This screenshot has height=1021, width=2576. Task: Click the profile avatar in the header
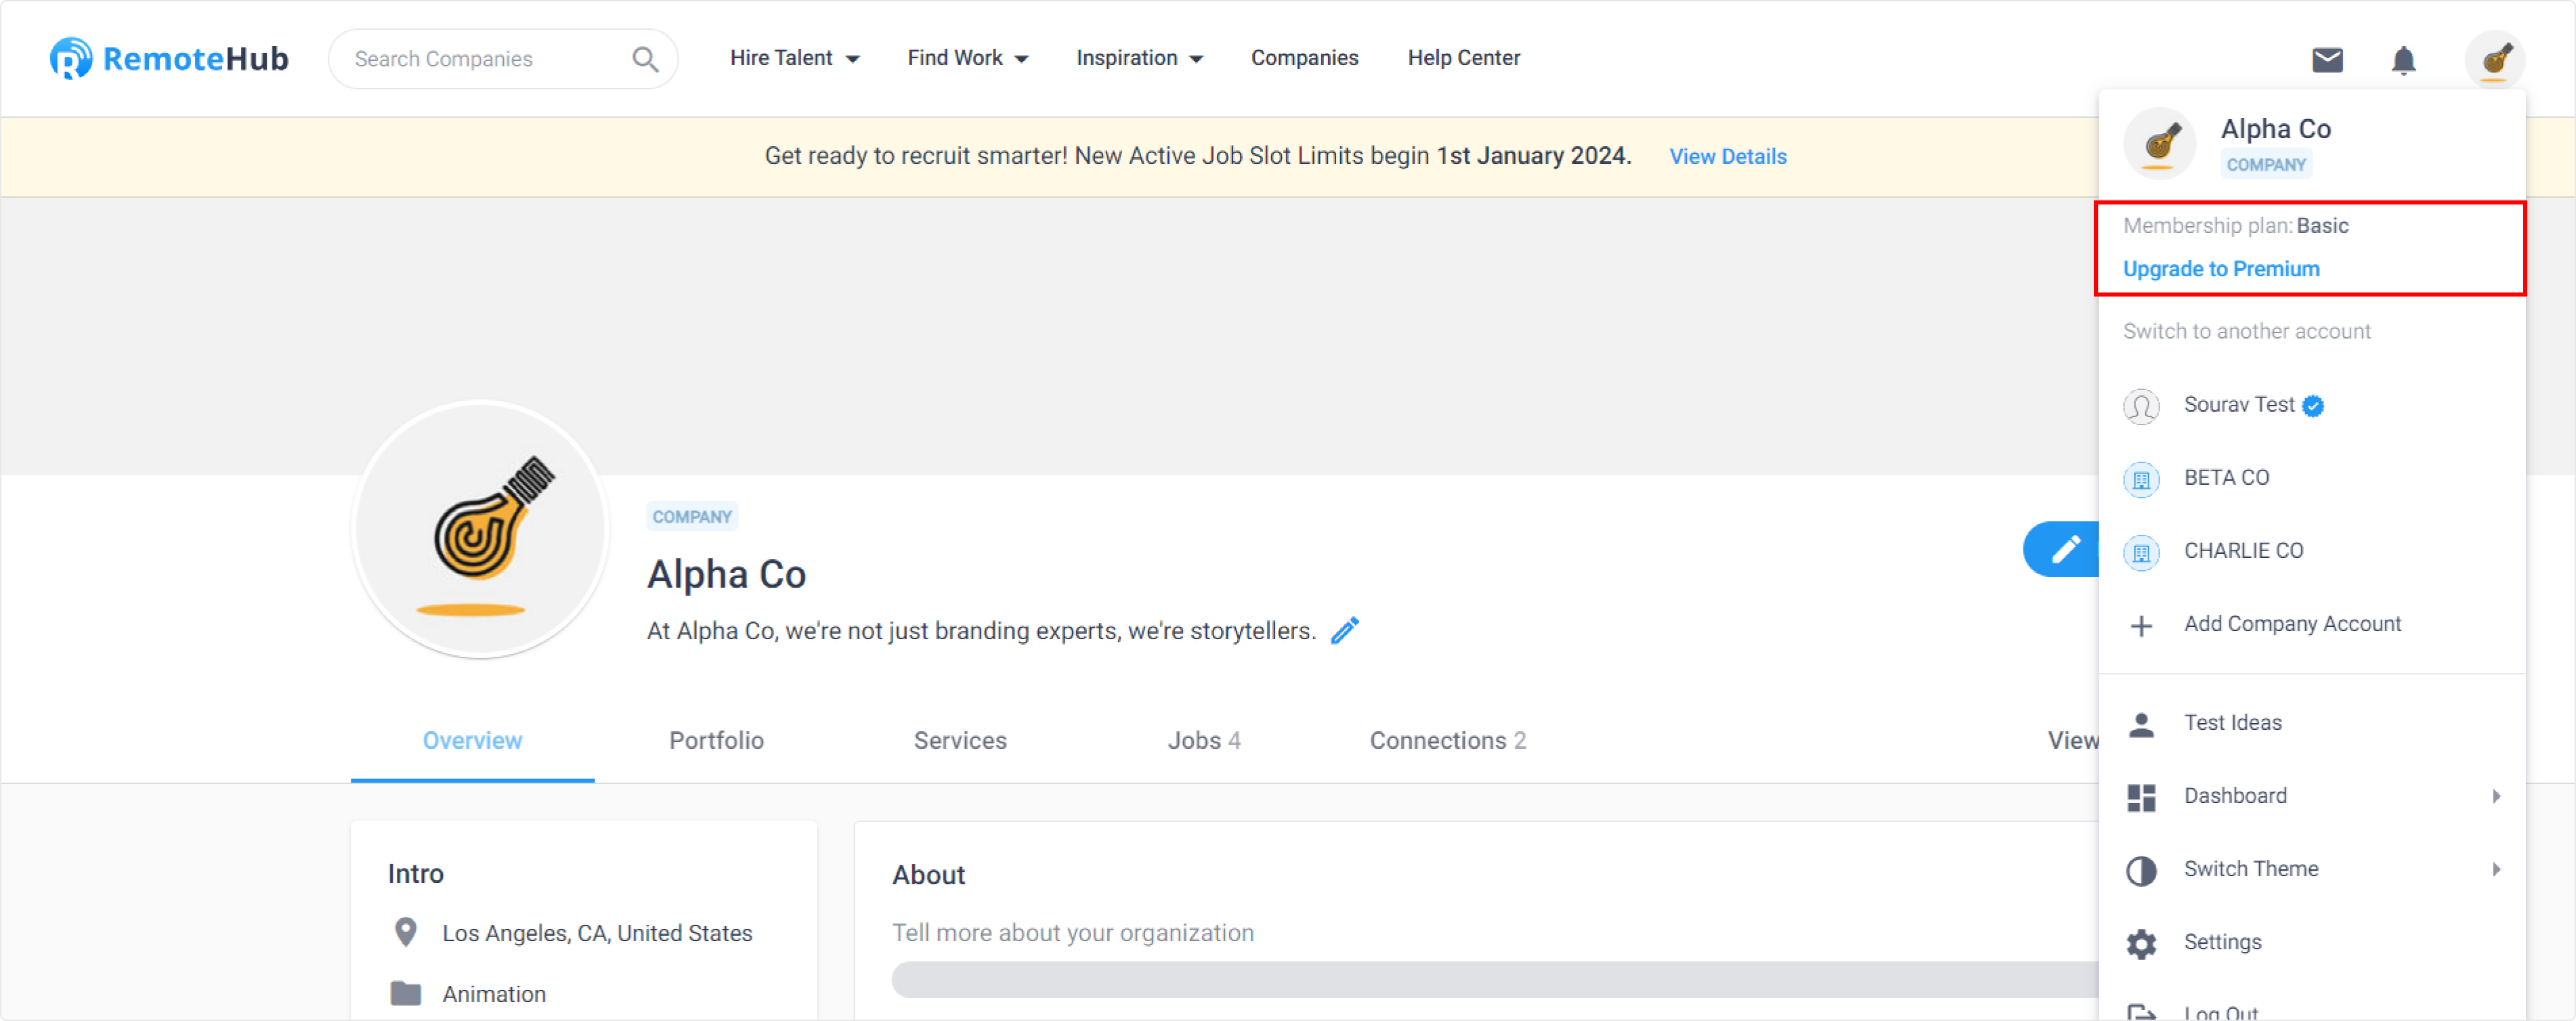coord(2494,60)
